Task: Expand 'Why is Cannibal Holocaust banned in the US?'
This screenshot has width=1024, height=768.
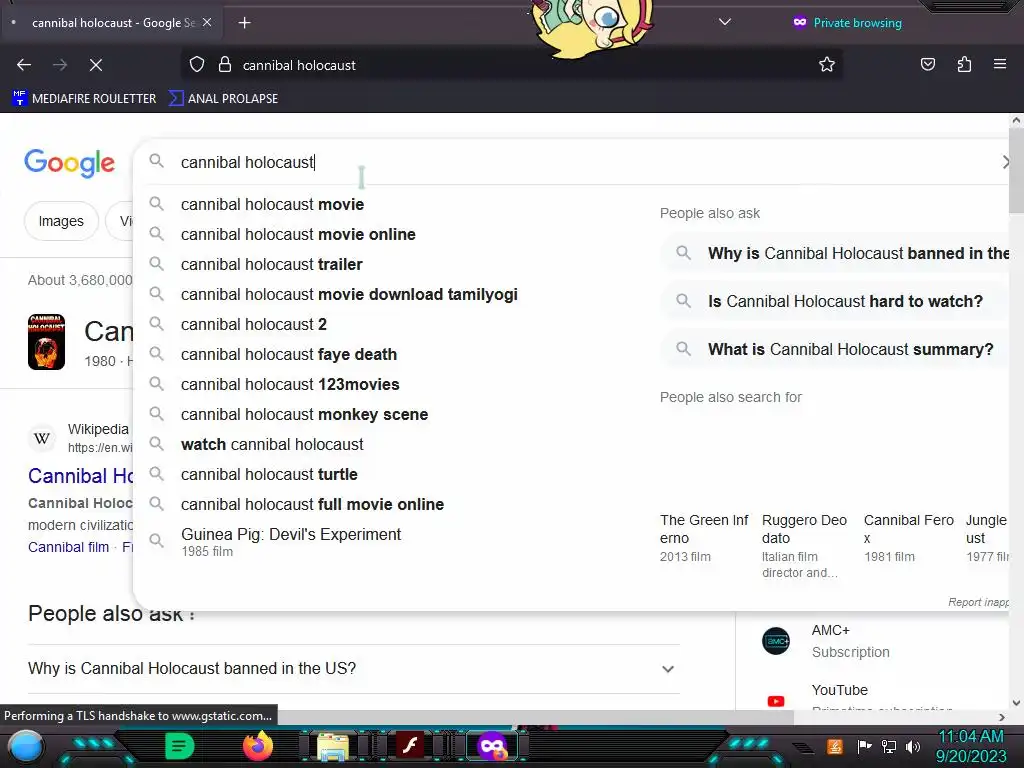Action: [353, 669]
